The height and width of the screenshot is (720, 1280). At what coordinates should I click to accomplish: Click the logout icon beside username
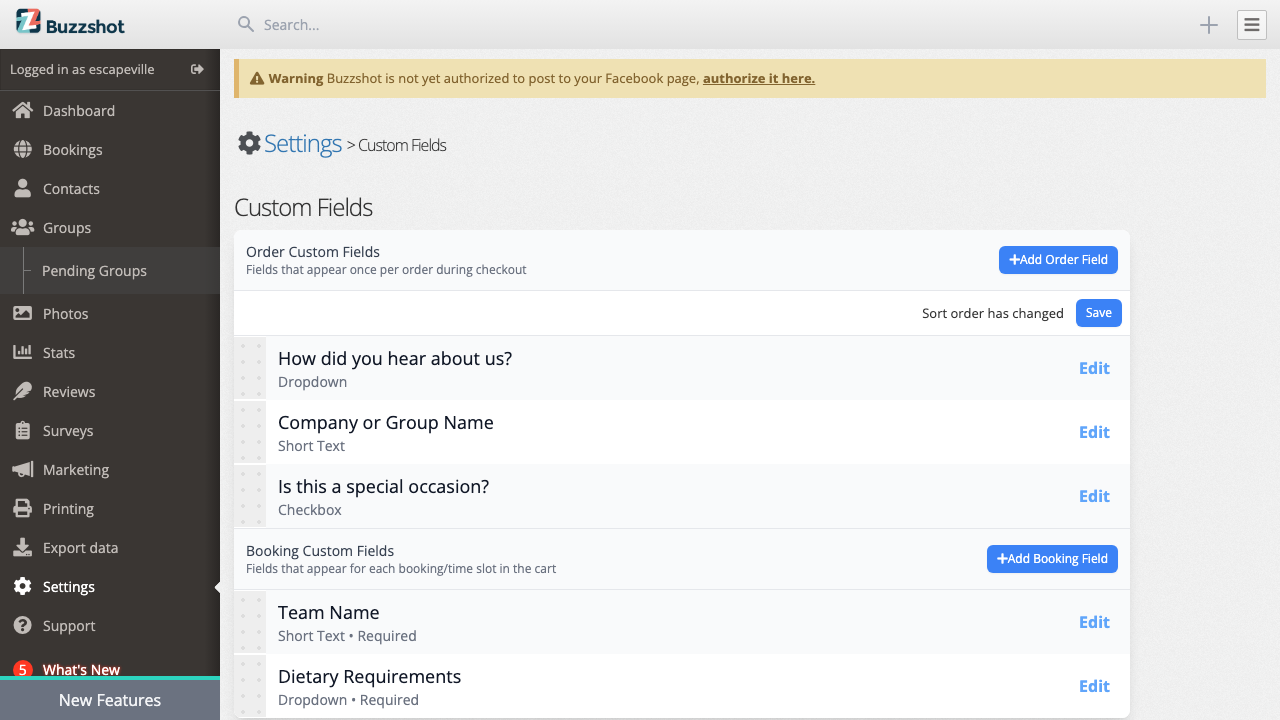[197, 69]
